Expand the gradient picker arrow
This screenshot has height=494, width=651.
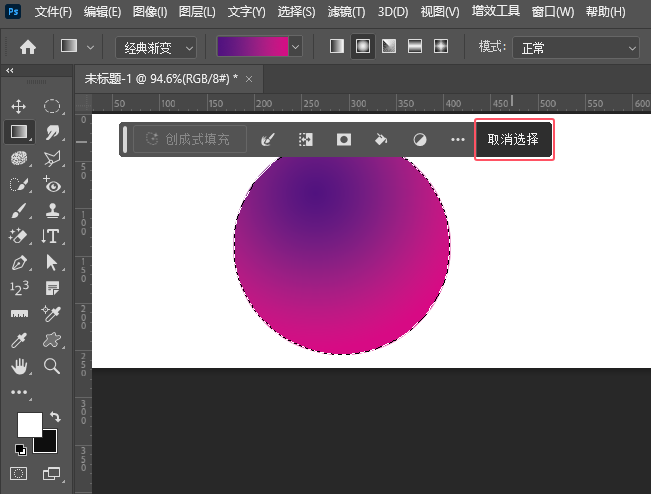tap(295, 46)
